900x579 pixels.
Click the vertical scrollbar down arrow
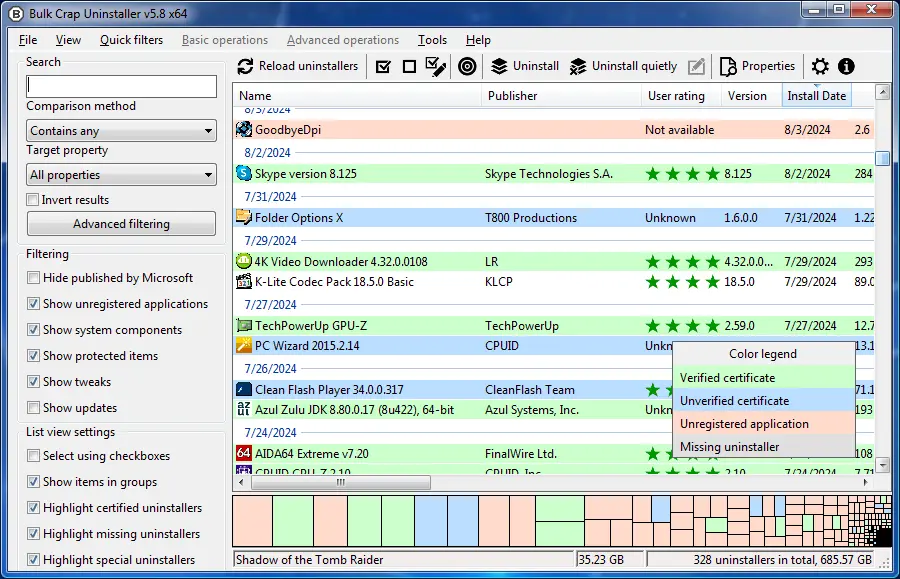click(x=882, y=465)
